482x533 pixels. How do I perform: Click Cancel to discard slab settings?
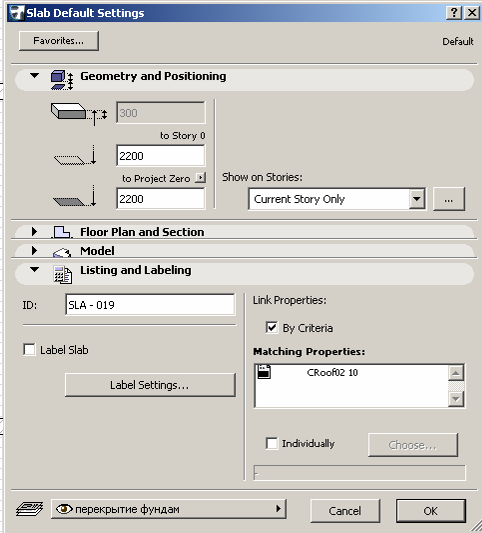click(345, 511)
